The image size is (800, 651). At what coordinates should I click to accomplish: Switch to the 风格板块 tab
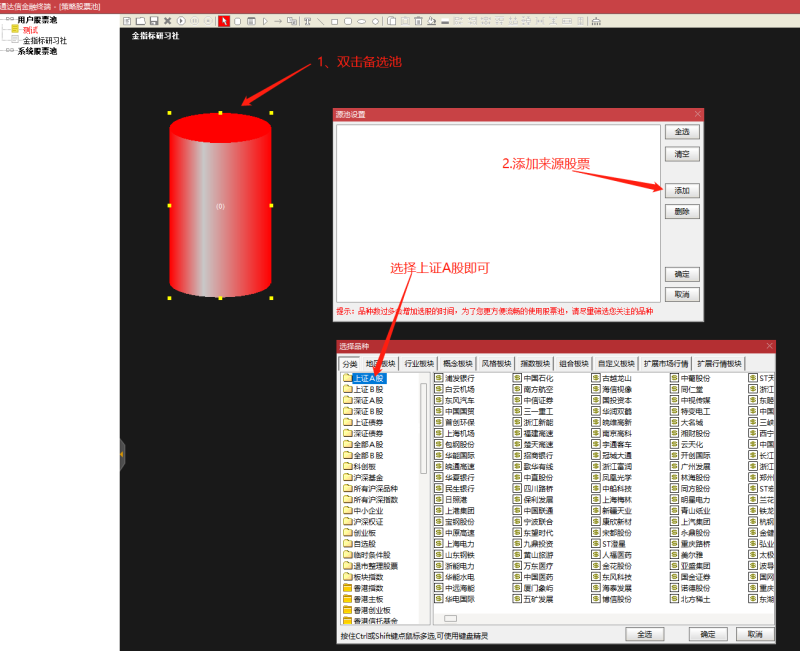[496, 364]
